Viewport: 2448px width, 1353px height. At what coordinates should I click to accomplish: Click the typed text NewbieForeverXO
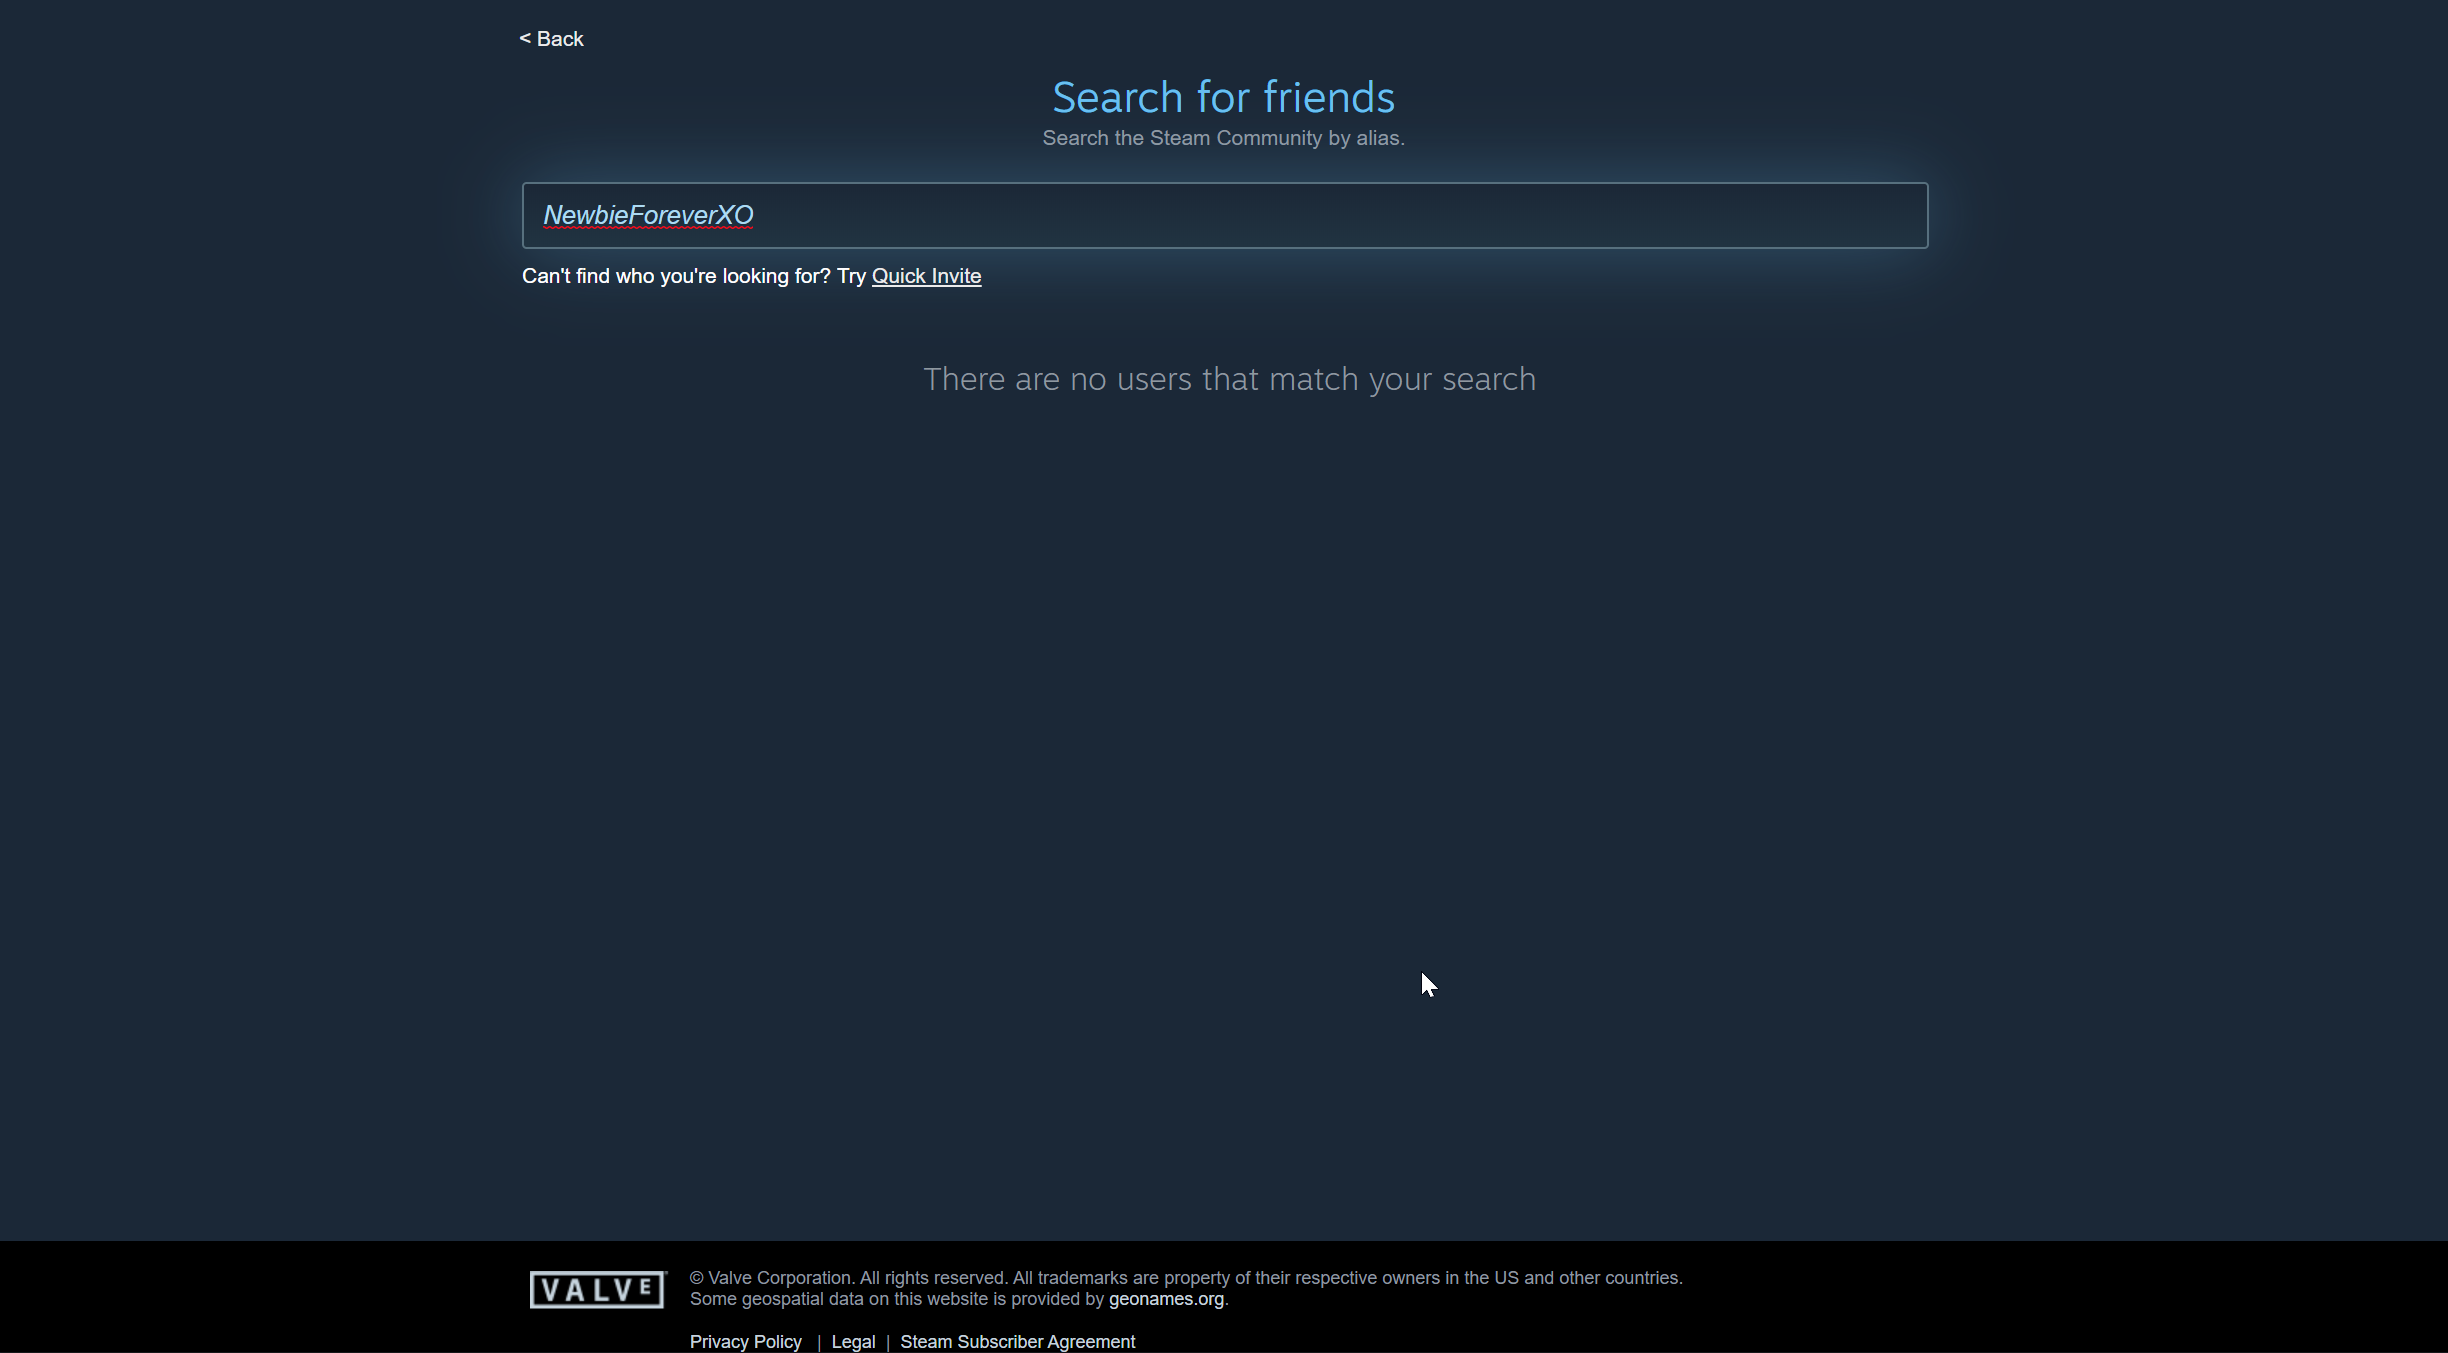[648, 215]
